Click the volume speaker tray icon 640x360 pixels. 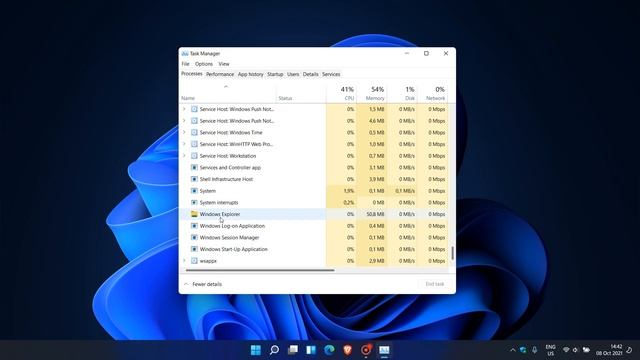tap(576, 350)
